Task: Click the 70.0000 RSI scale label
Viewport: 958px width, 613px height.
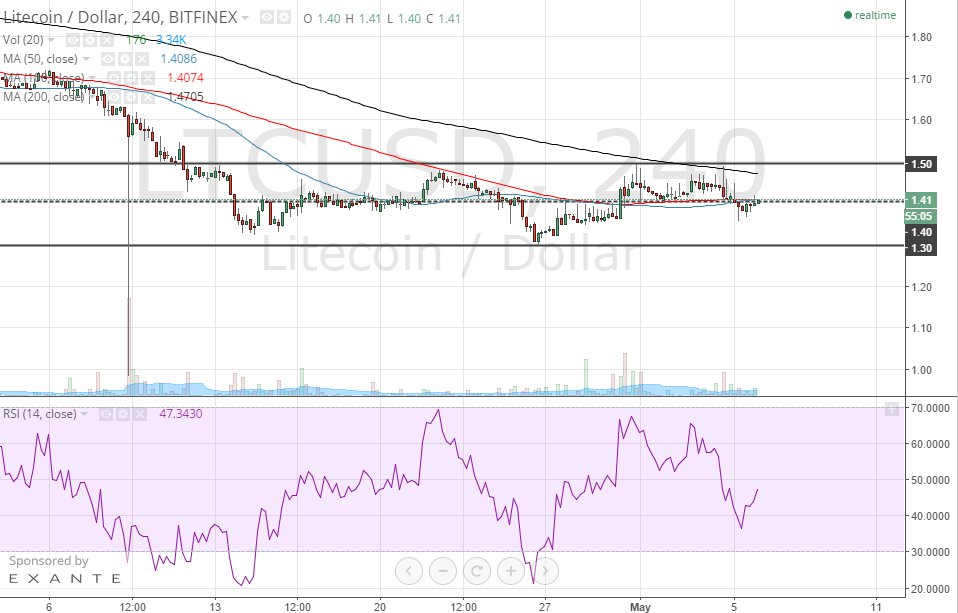Action: [x=930, y=408]
